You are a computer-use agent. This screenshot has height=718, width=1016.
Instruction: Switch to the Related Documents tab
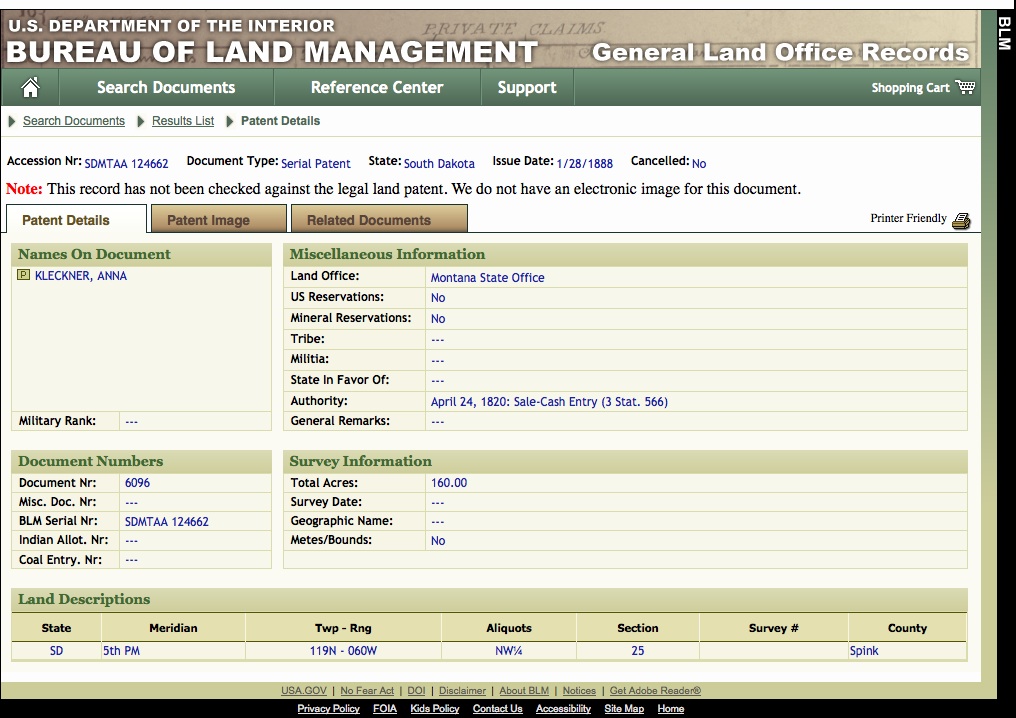tap(368, 220)
